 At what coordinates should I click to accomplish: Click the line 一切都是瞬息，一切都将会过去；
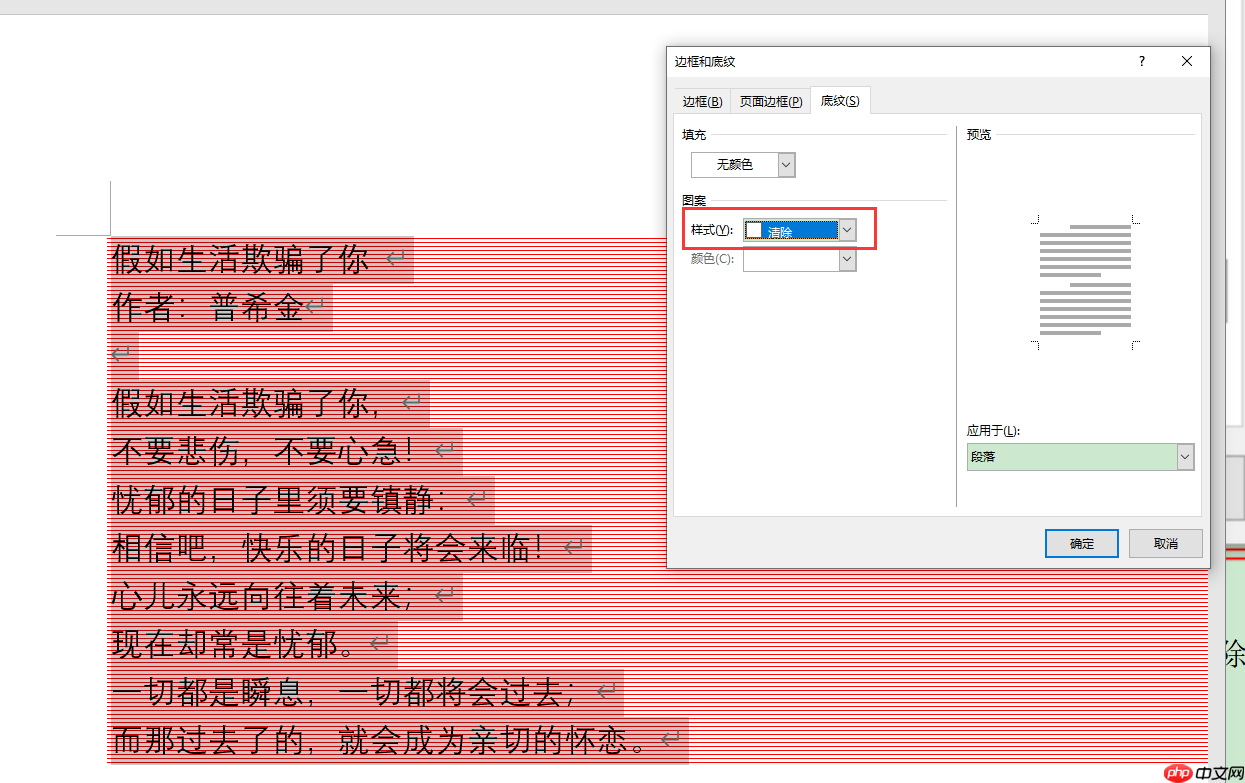343,692
